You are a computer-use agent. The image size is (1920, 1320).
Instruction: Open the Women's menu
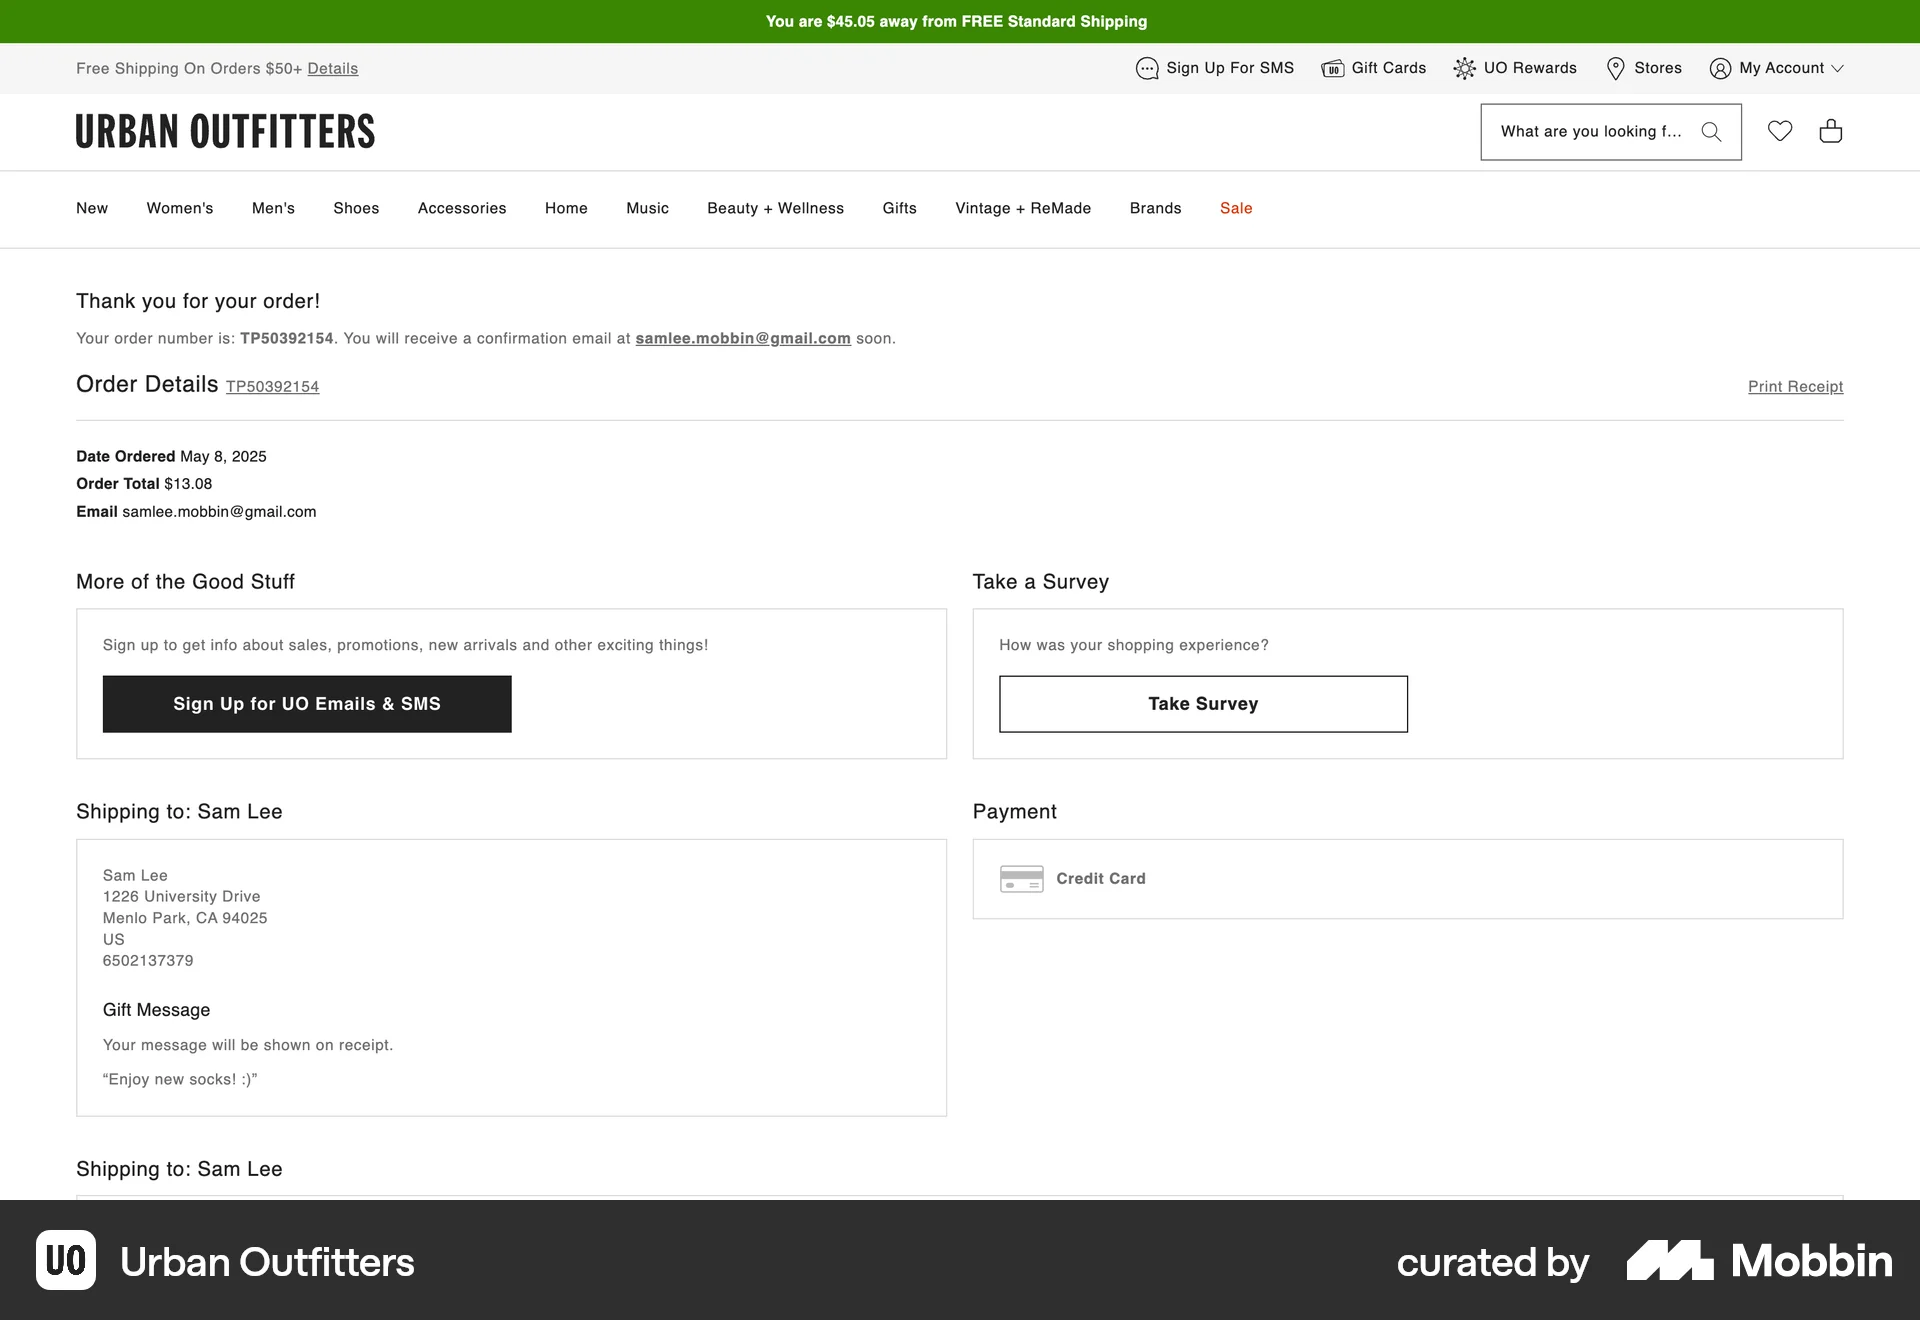(x=180, y=208)
